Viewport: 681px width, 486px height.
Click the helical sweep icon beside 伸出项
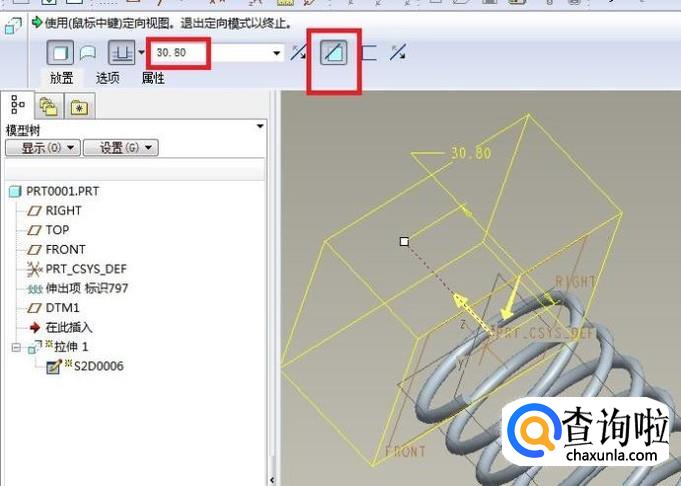[x=35, y=289]
